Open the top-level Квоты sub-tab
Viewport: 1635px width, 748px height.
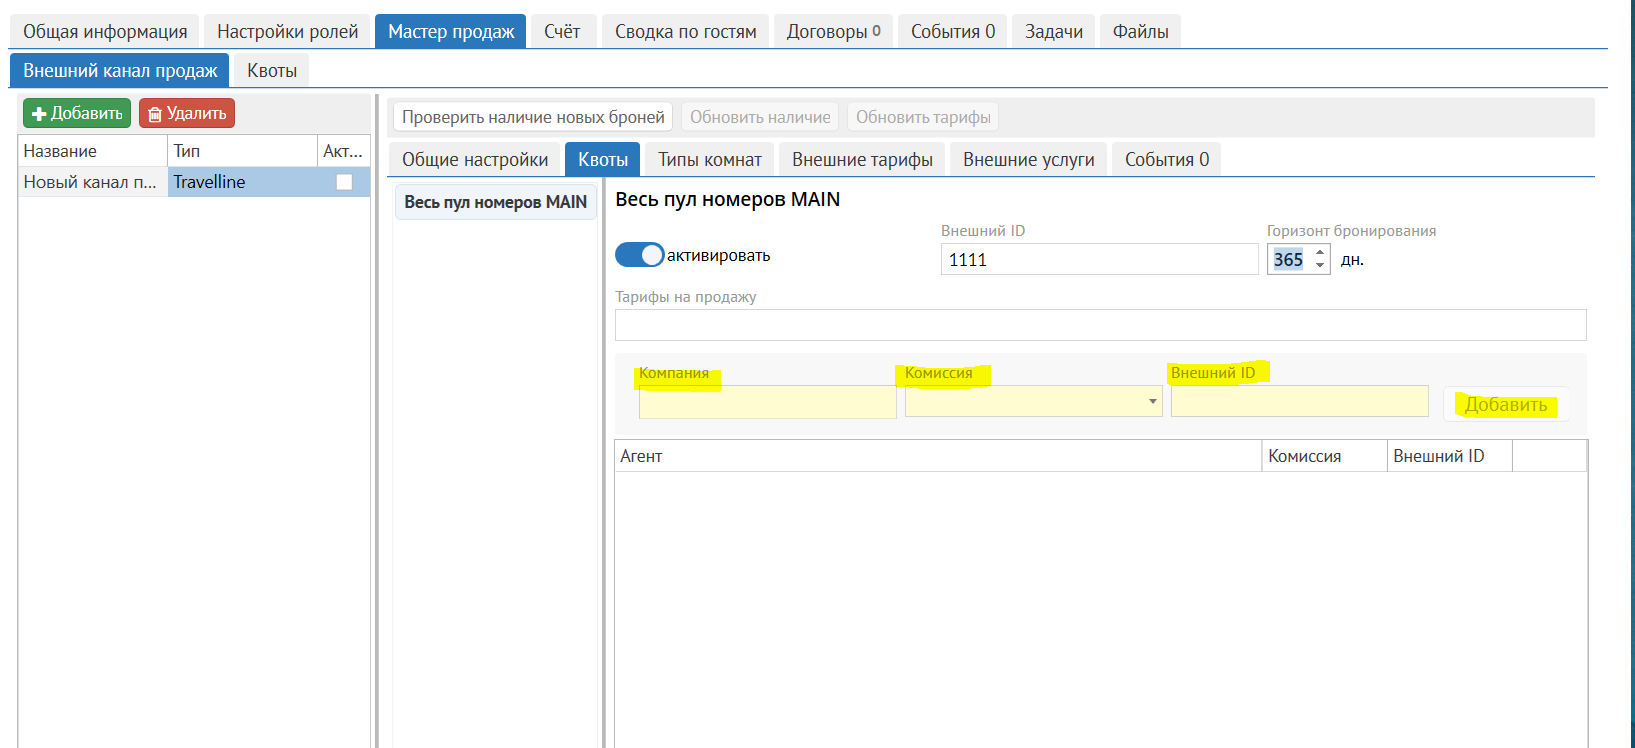(272, 71)
